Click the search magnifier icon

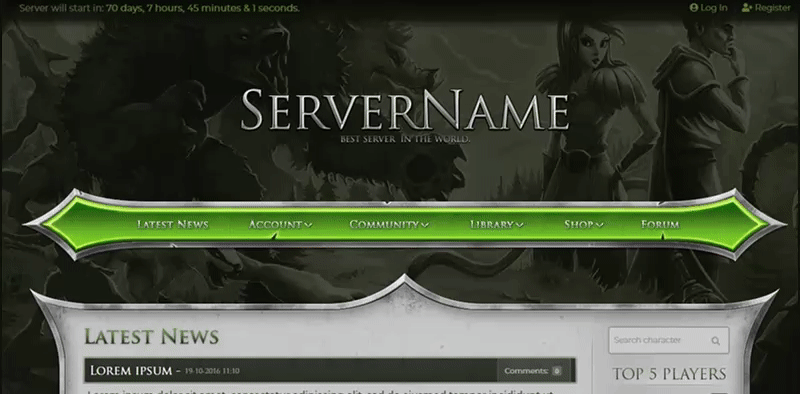[715, 341]
